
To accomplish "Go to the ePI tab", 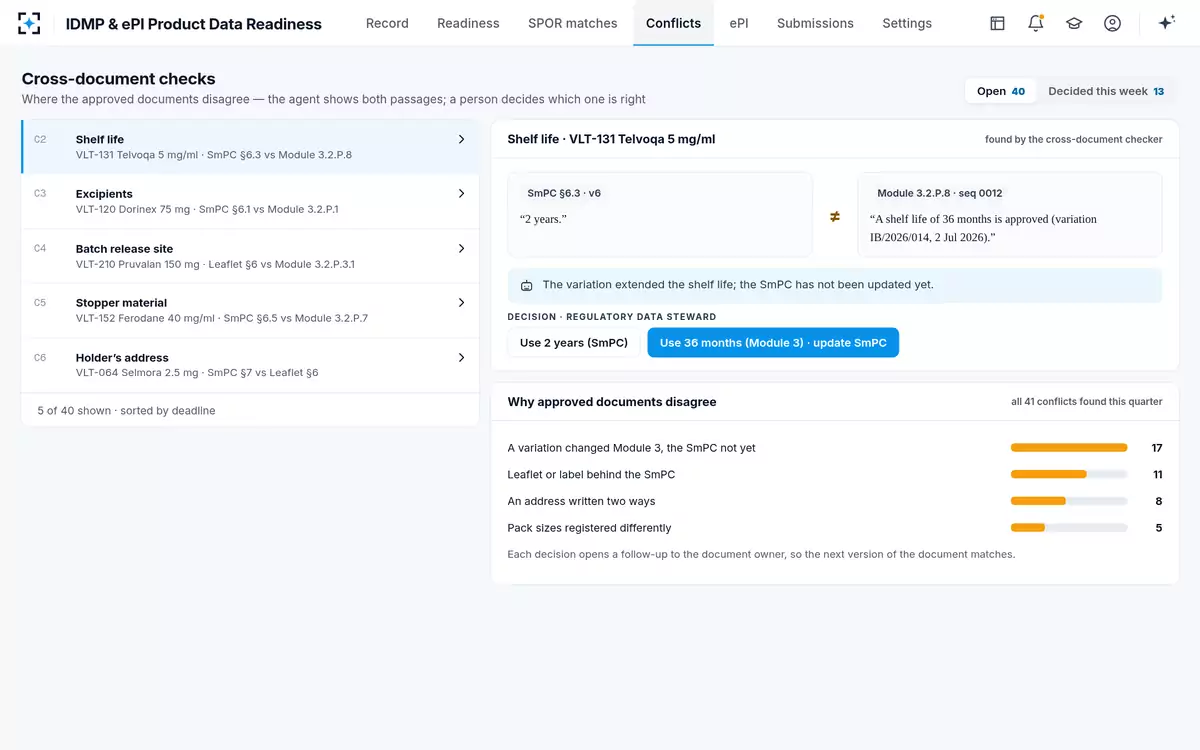I will pos(739,23).
